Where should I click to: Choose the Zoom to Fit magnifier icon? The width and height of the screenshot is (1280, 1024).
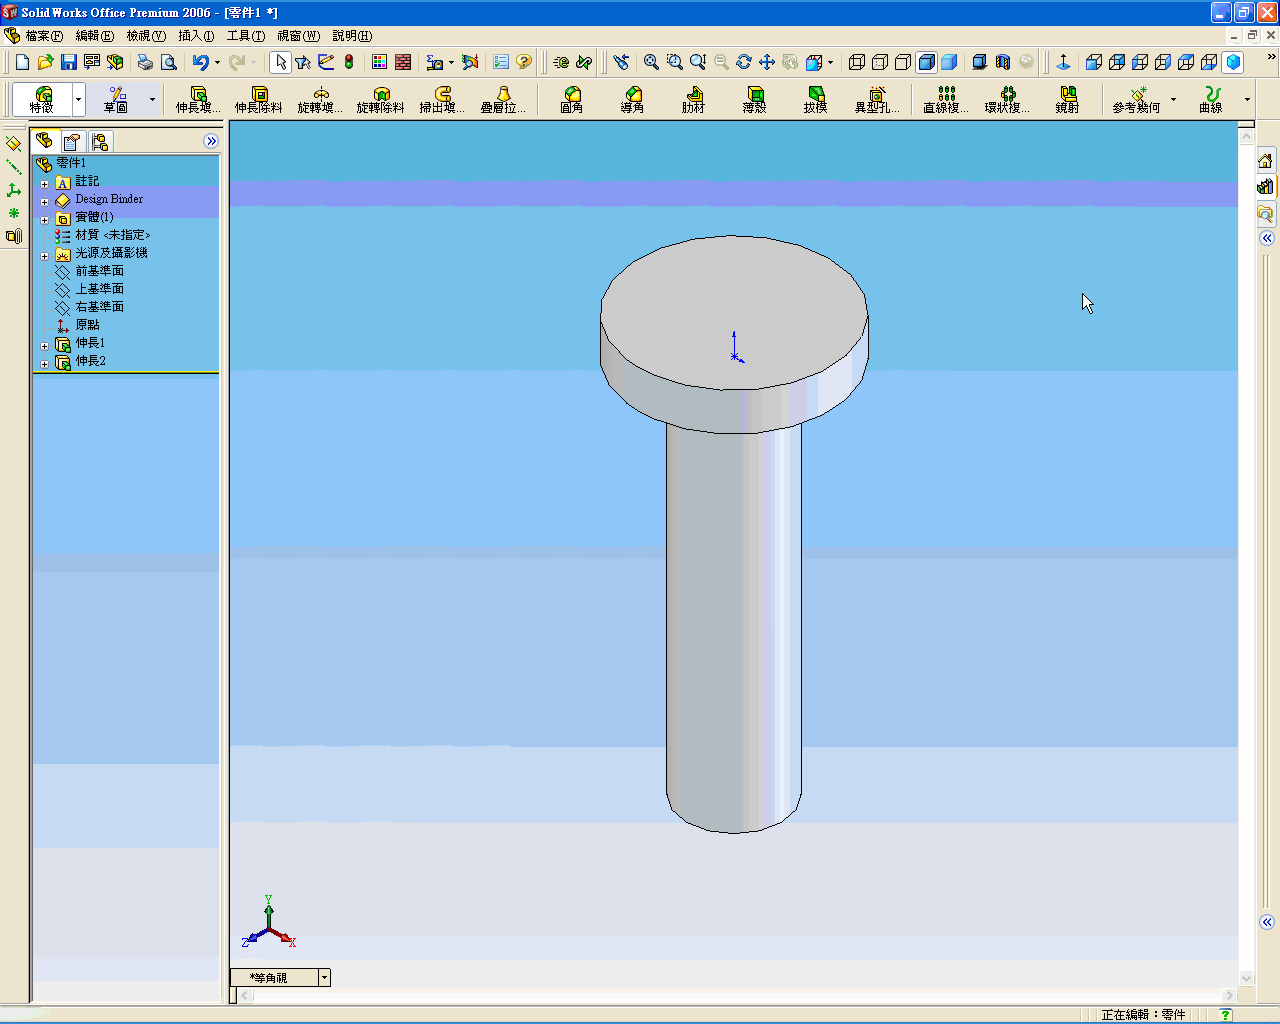point(651,62)
